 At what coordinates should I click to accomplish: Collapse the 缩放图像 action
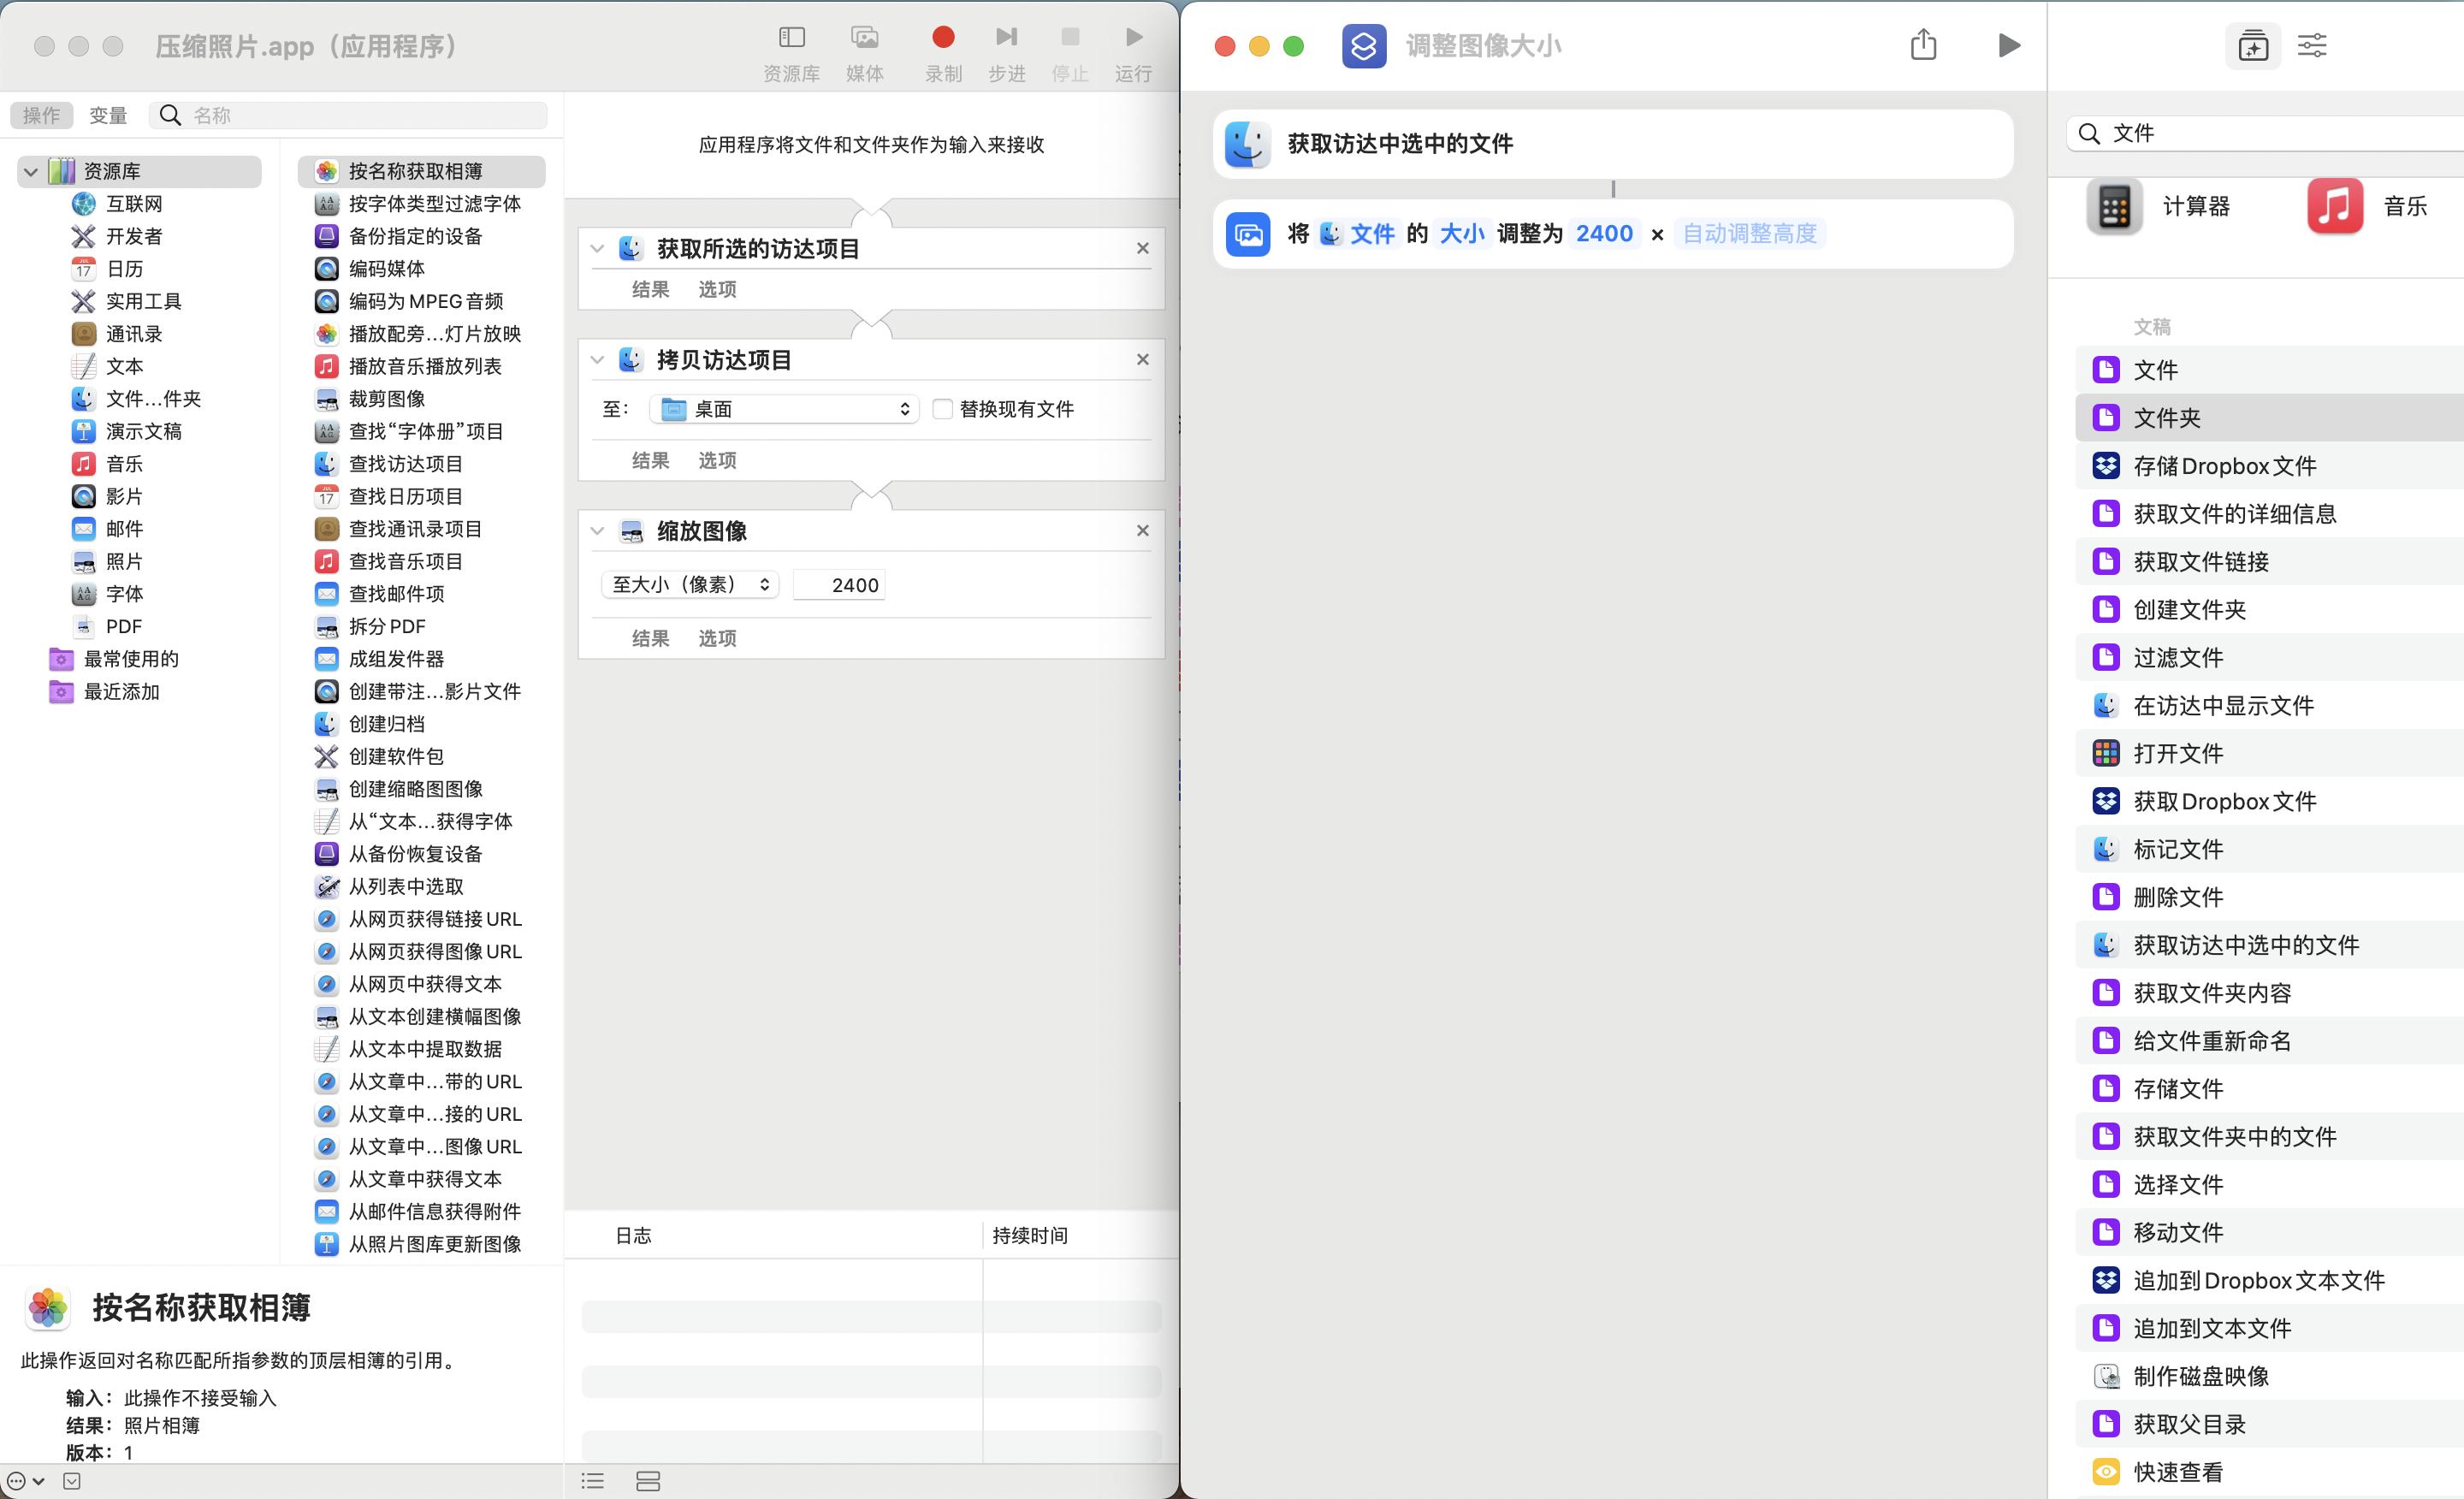tap(596, 531)
